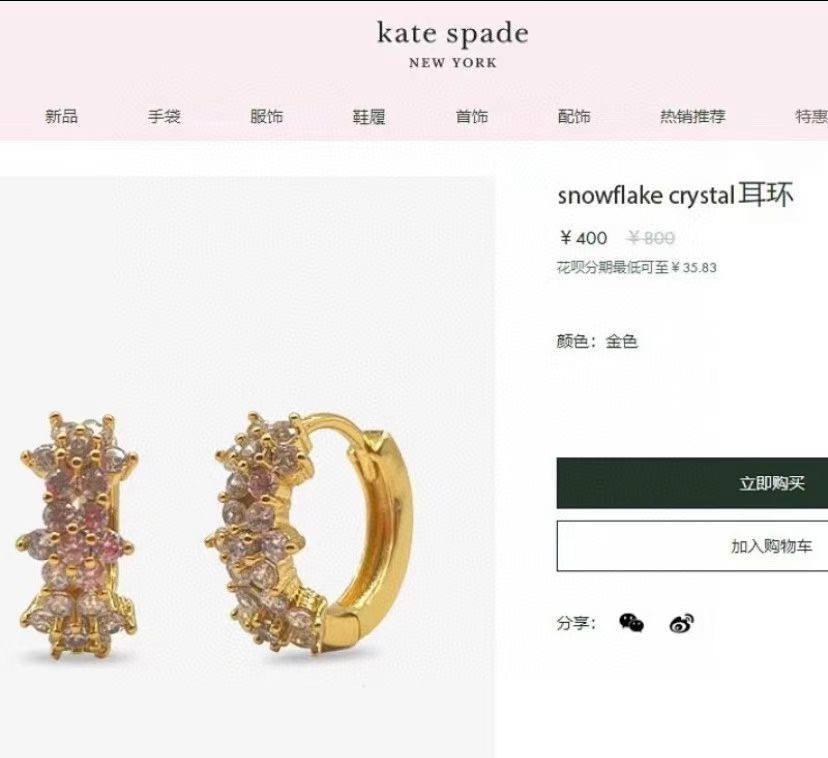Image resolution: width=828 pixels, height=758 pixels.
Task: Click the side-view hoop earring image
Action: coord(309,532)
